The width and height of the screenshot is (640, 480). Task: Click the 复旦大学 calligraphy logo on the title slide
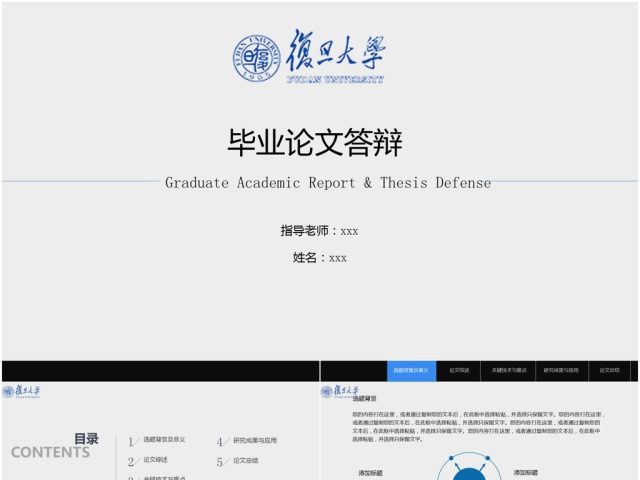click(x=335, y=51)
